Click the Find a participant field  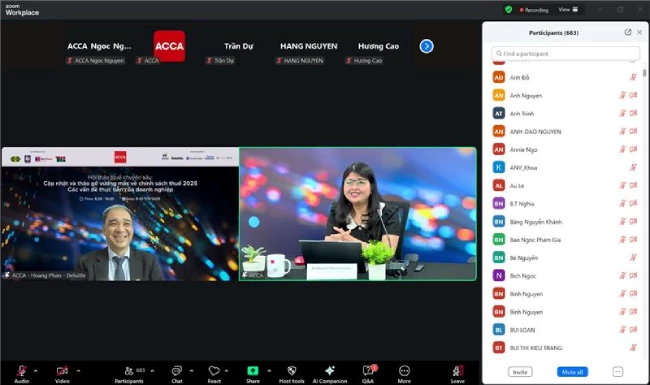pyautogui.click(x=565, y=53)
